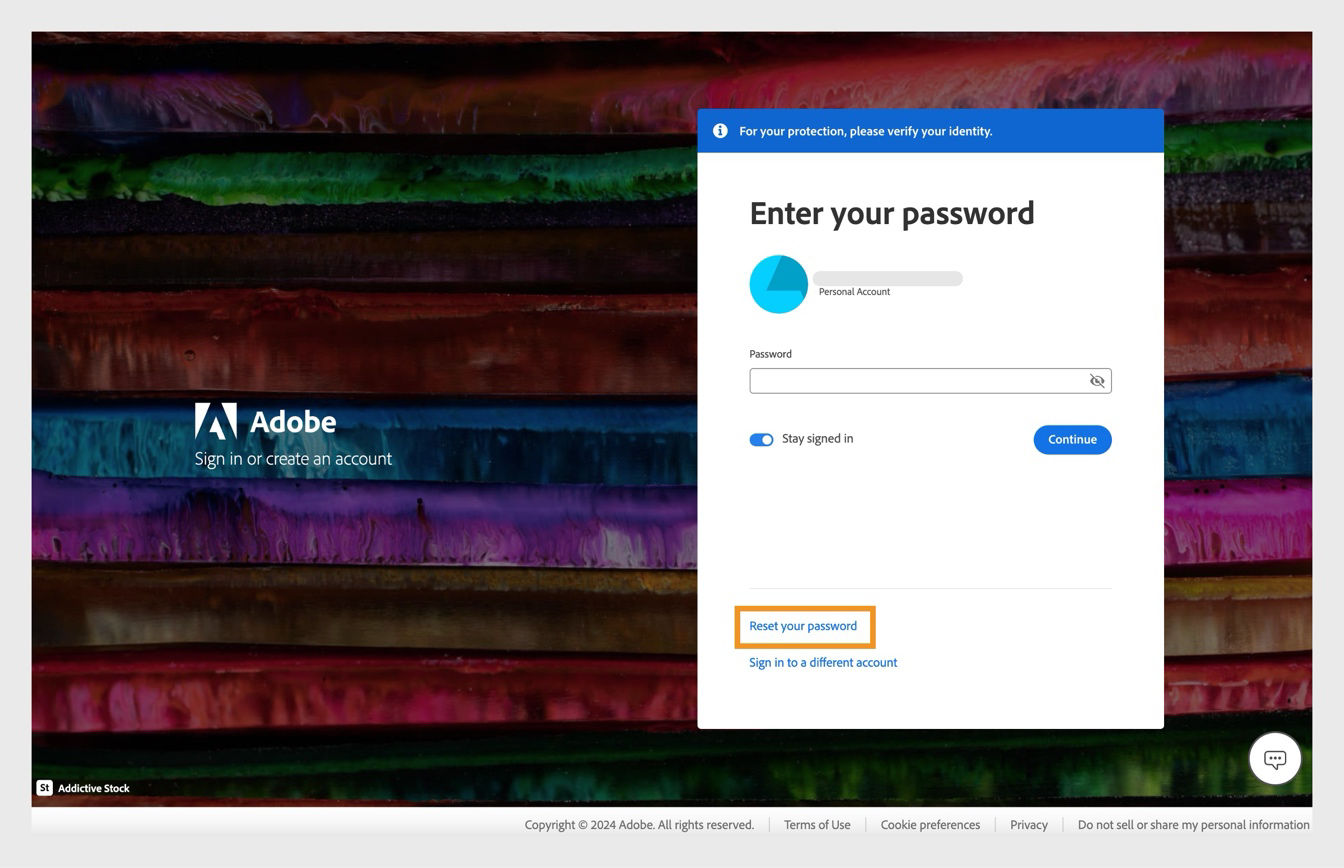Click the Addictive Stock photo credit
Viewport: 1344px width, 868px height.
[x=93, y=788]
